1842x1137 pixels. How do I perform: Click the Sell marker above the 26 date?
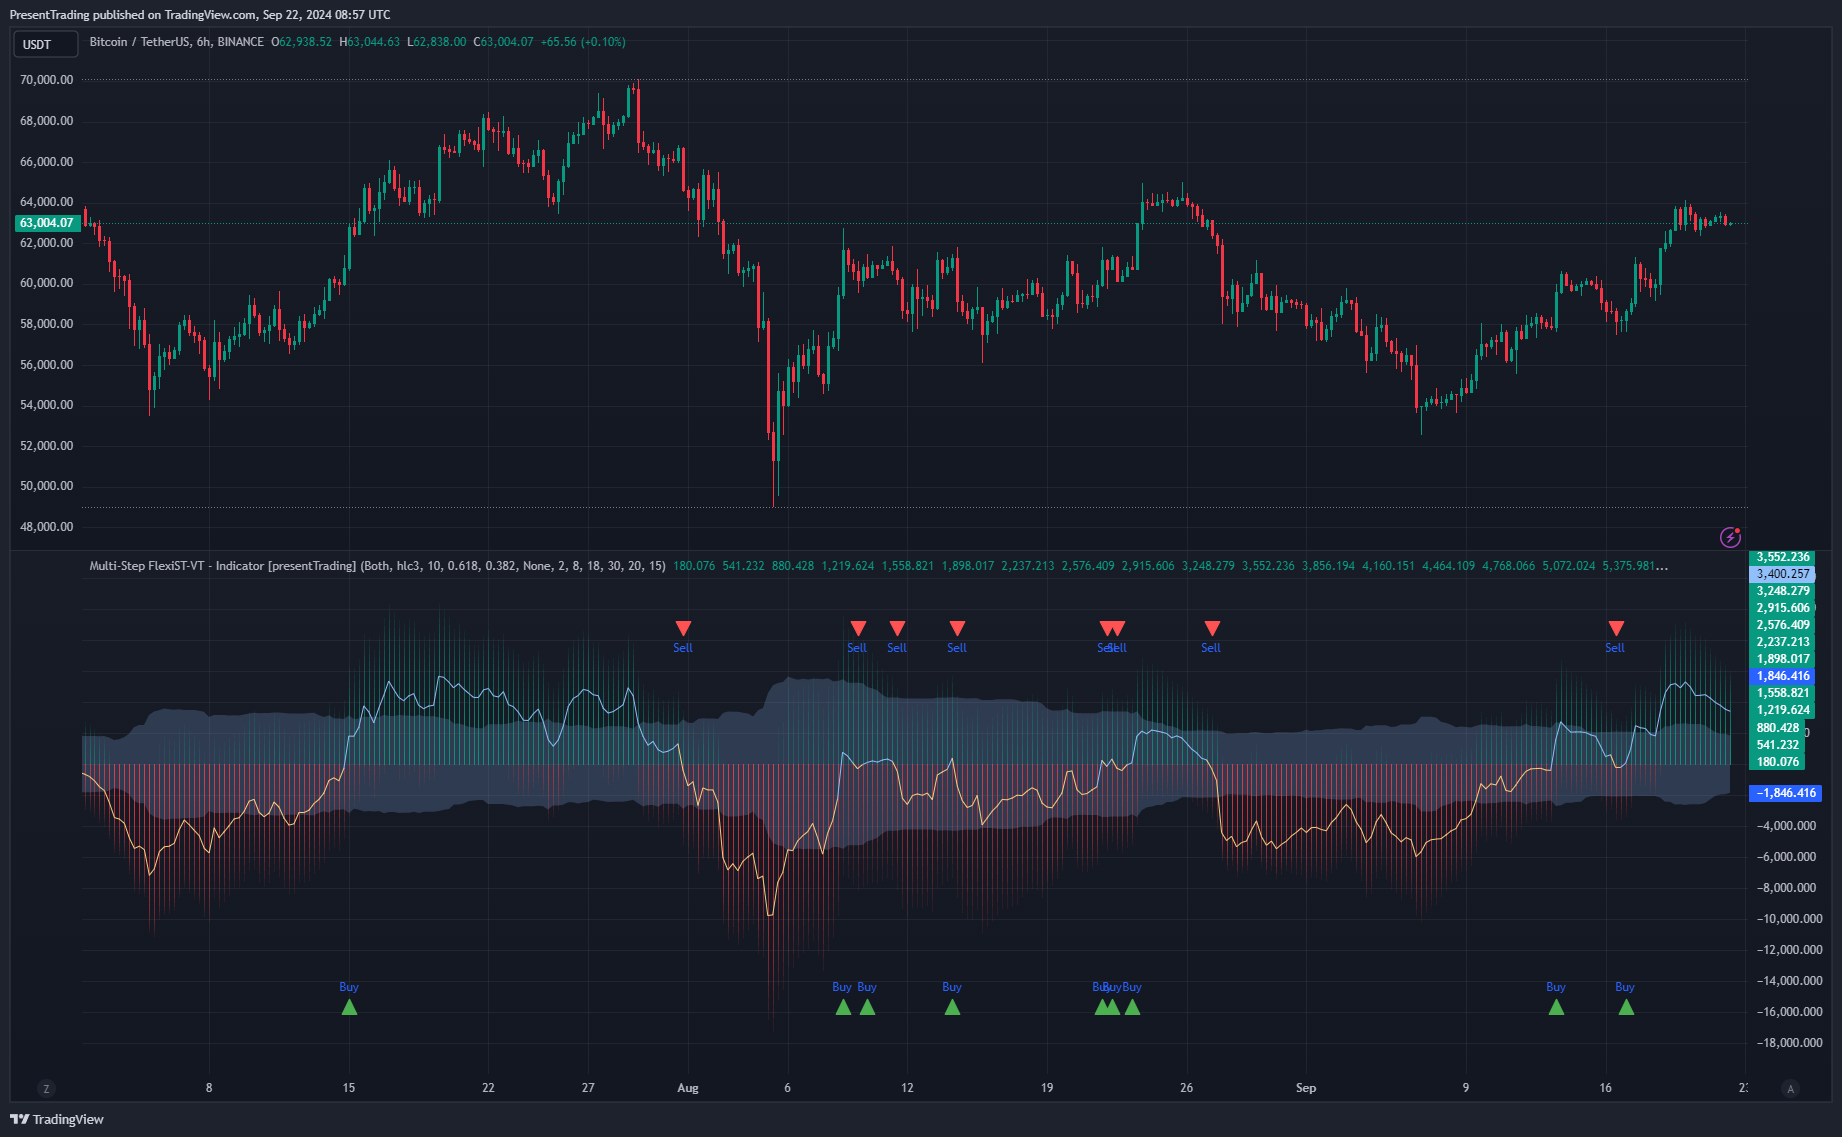(x=1212, y=628)
